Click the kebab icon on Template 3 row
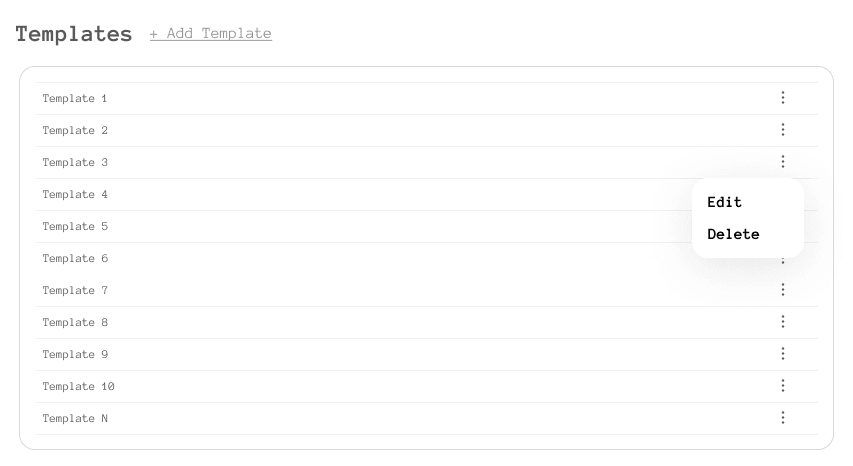Image resolution: width=853 pixels, height=466 pixels. (x=783, y=162)
